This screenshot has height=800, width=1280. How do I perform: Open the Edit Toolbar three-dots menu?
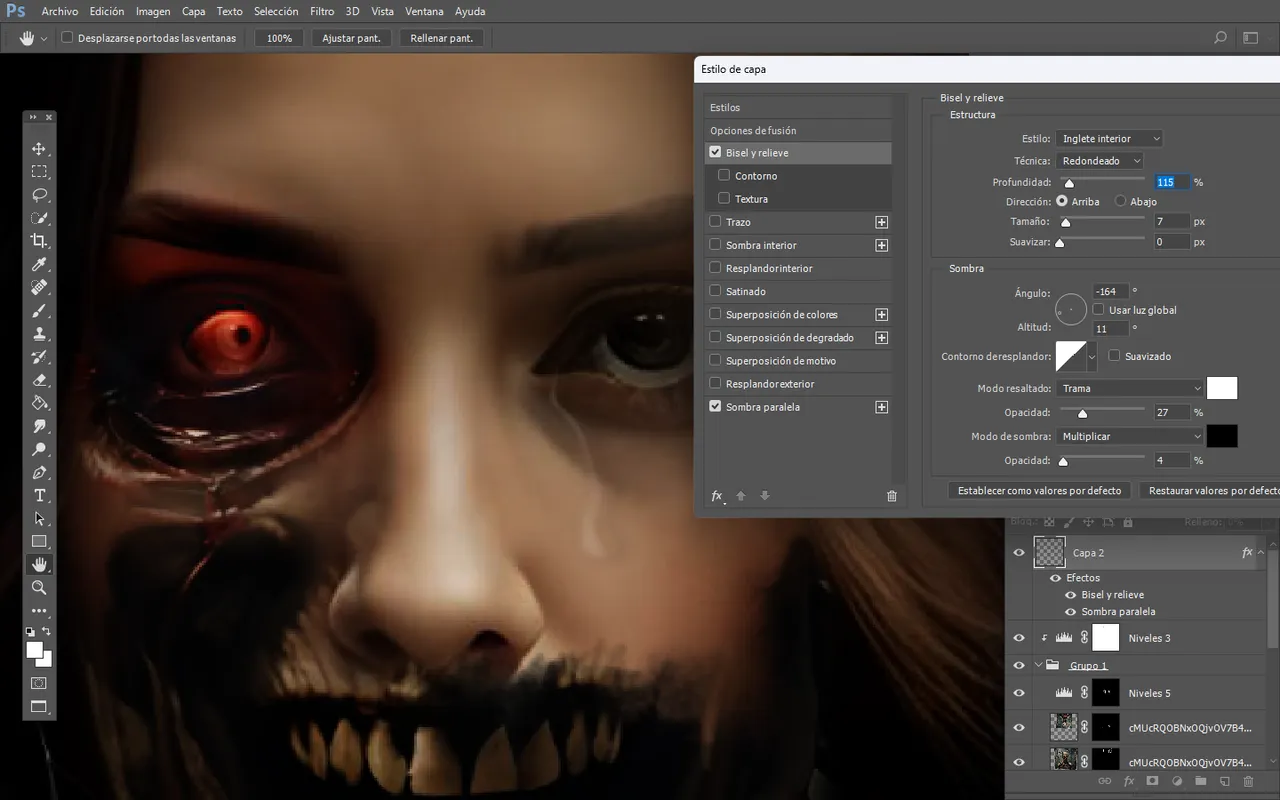(39, 610)
